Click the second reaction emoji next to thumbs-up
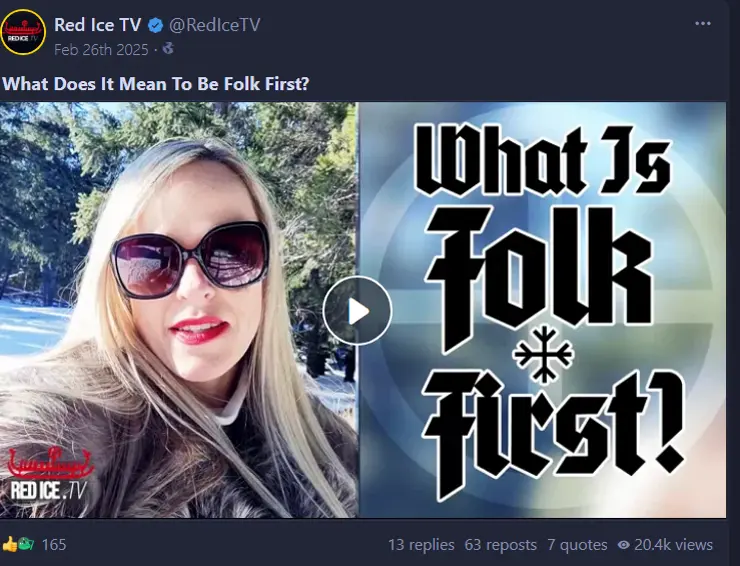 [25, 545]
